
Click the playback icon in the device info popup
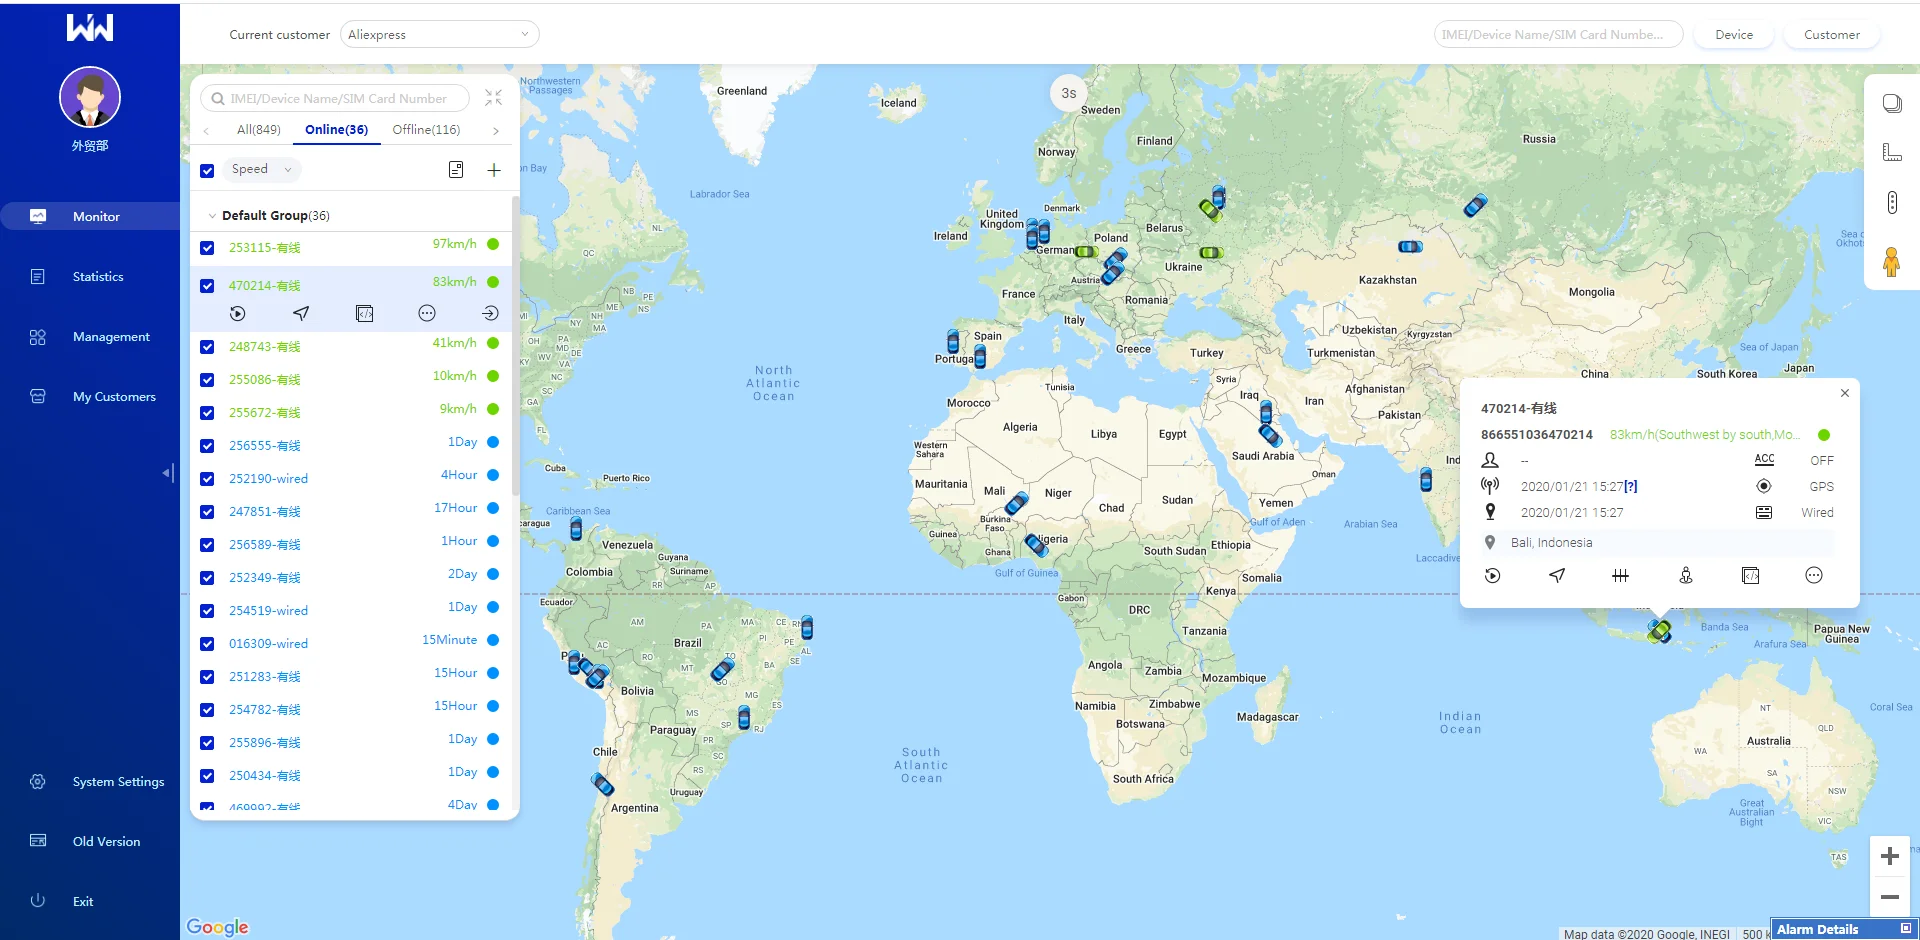coord(1492,576)
